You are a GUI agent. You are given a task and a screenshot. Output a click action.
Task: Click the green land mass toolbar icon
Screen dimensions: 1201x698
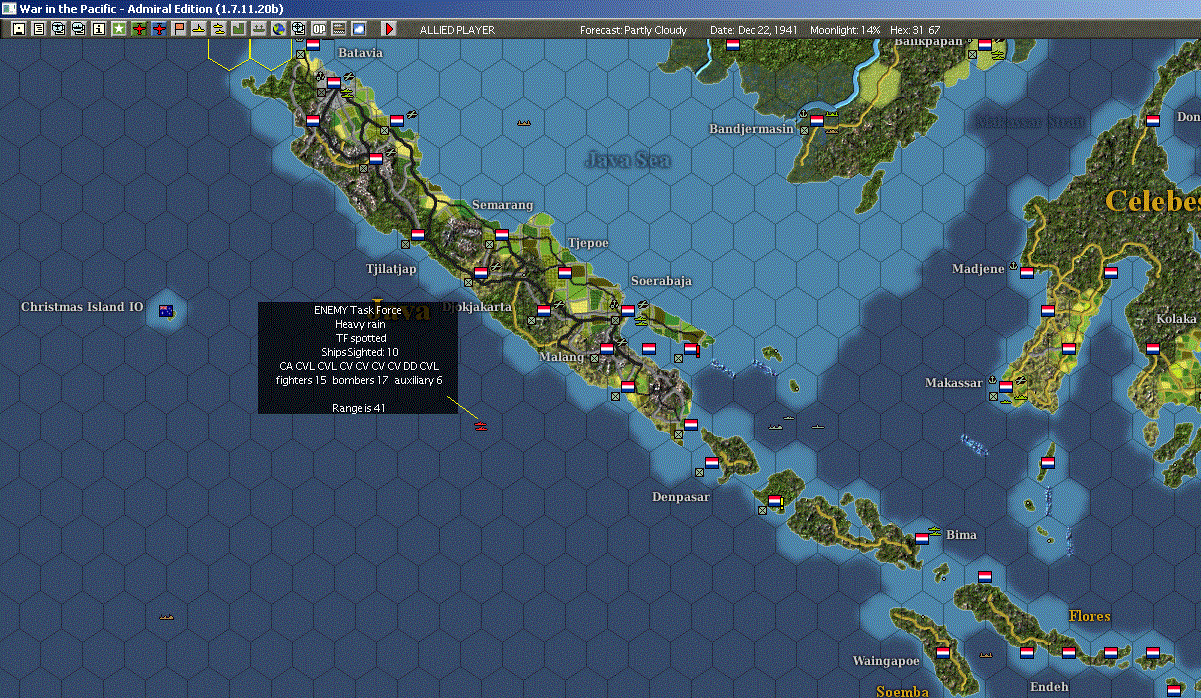239,29
